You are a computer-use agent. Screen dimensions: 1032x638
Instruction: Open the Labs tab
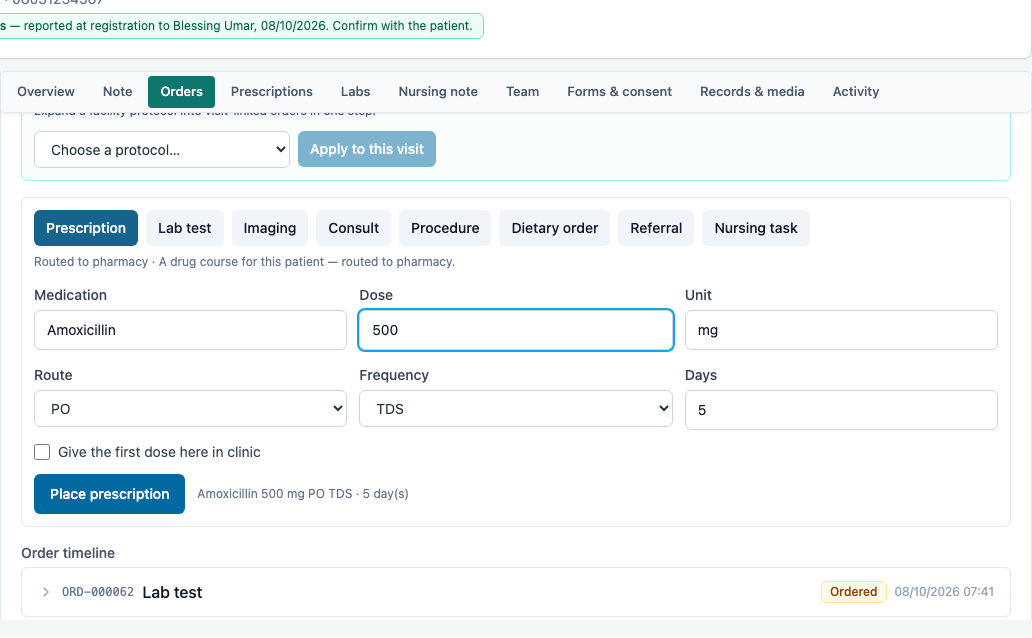[355, 92]
